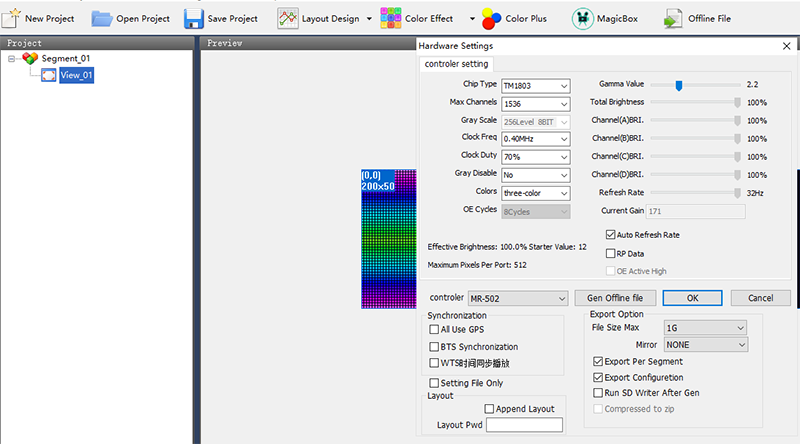
Task: Open the Colors three-color dropdown
Action: (536, 193)
